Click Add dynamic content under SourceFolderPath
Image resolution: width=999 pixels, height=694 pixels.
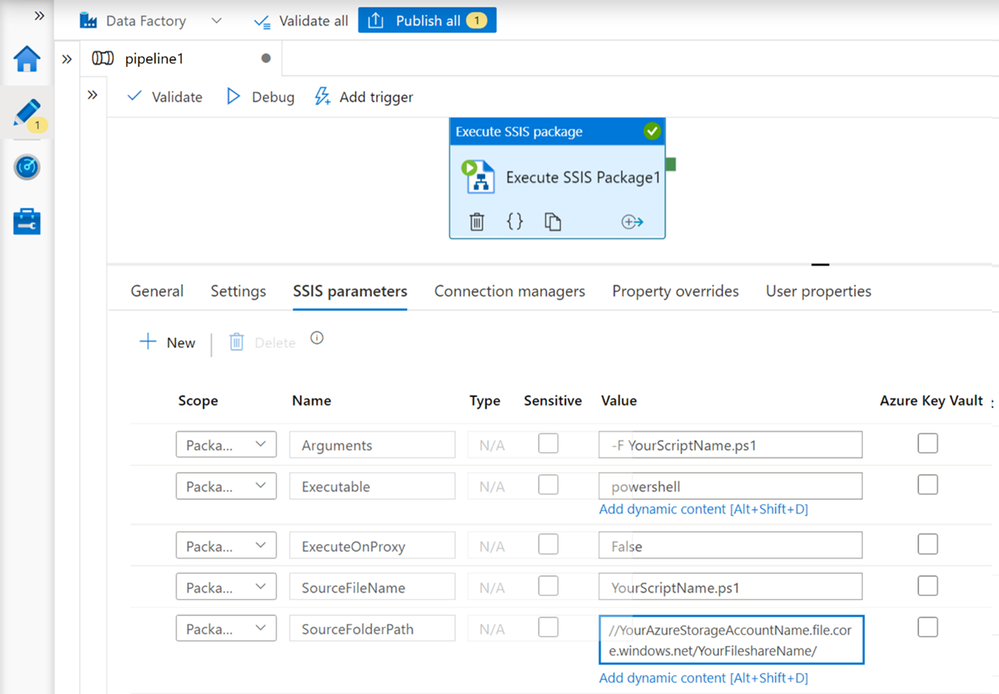pyautogui.click(x=703, y=678)
